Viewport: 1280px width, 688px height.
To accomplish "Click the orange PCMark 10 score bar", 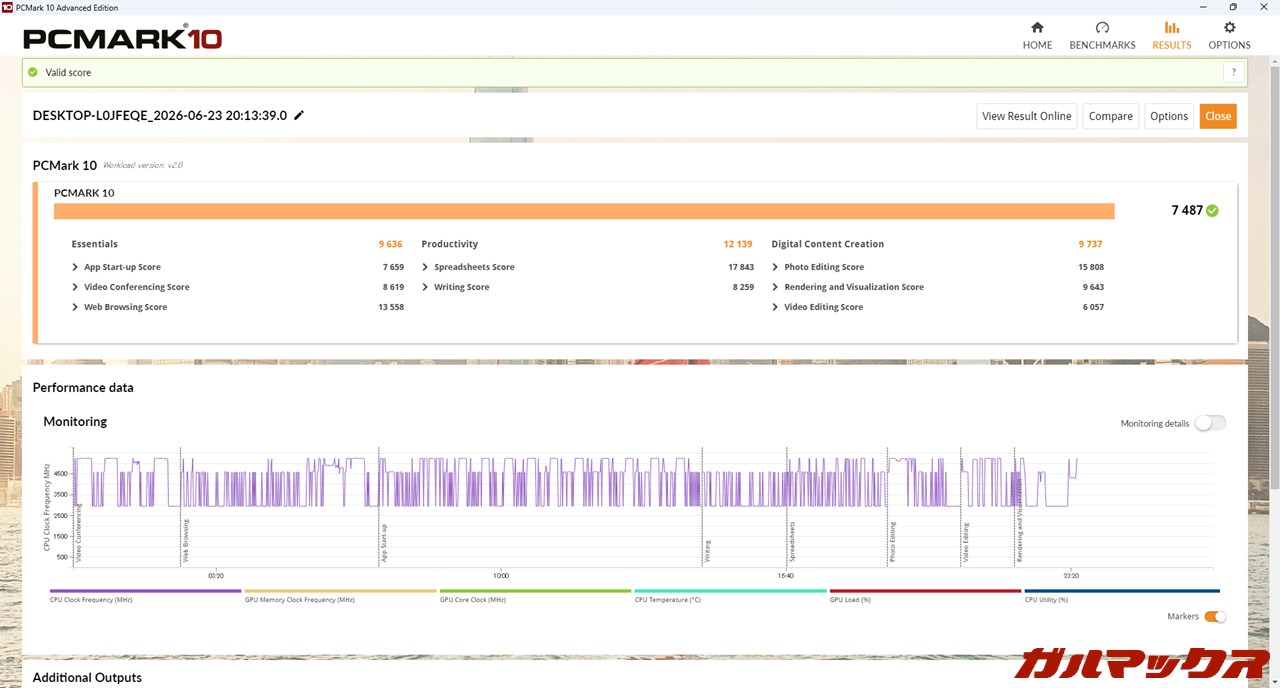I will tap(584, 211).
